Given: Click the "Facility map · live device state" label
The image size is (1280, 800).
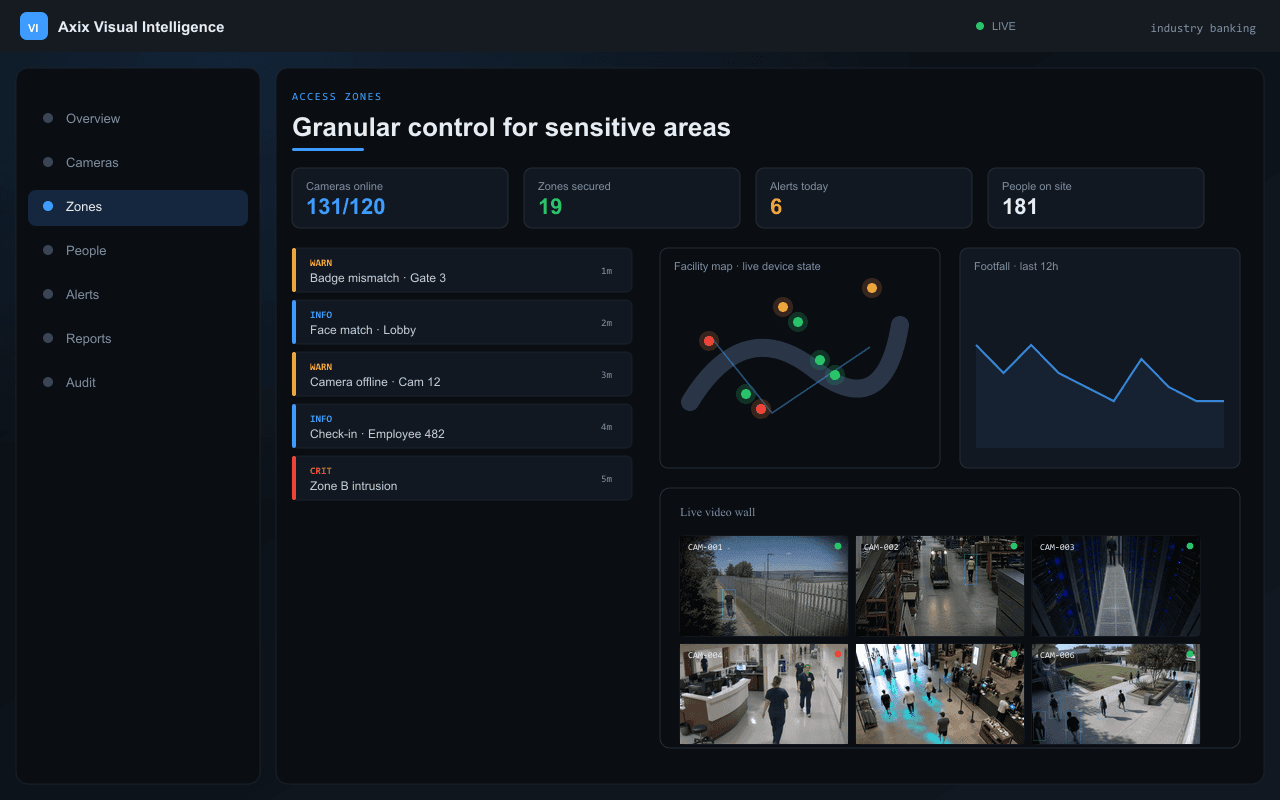Looking at the screenshot, I should point(747,266).
